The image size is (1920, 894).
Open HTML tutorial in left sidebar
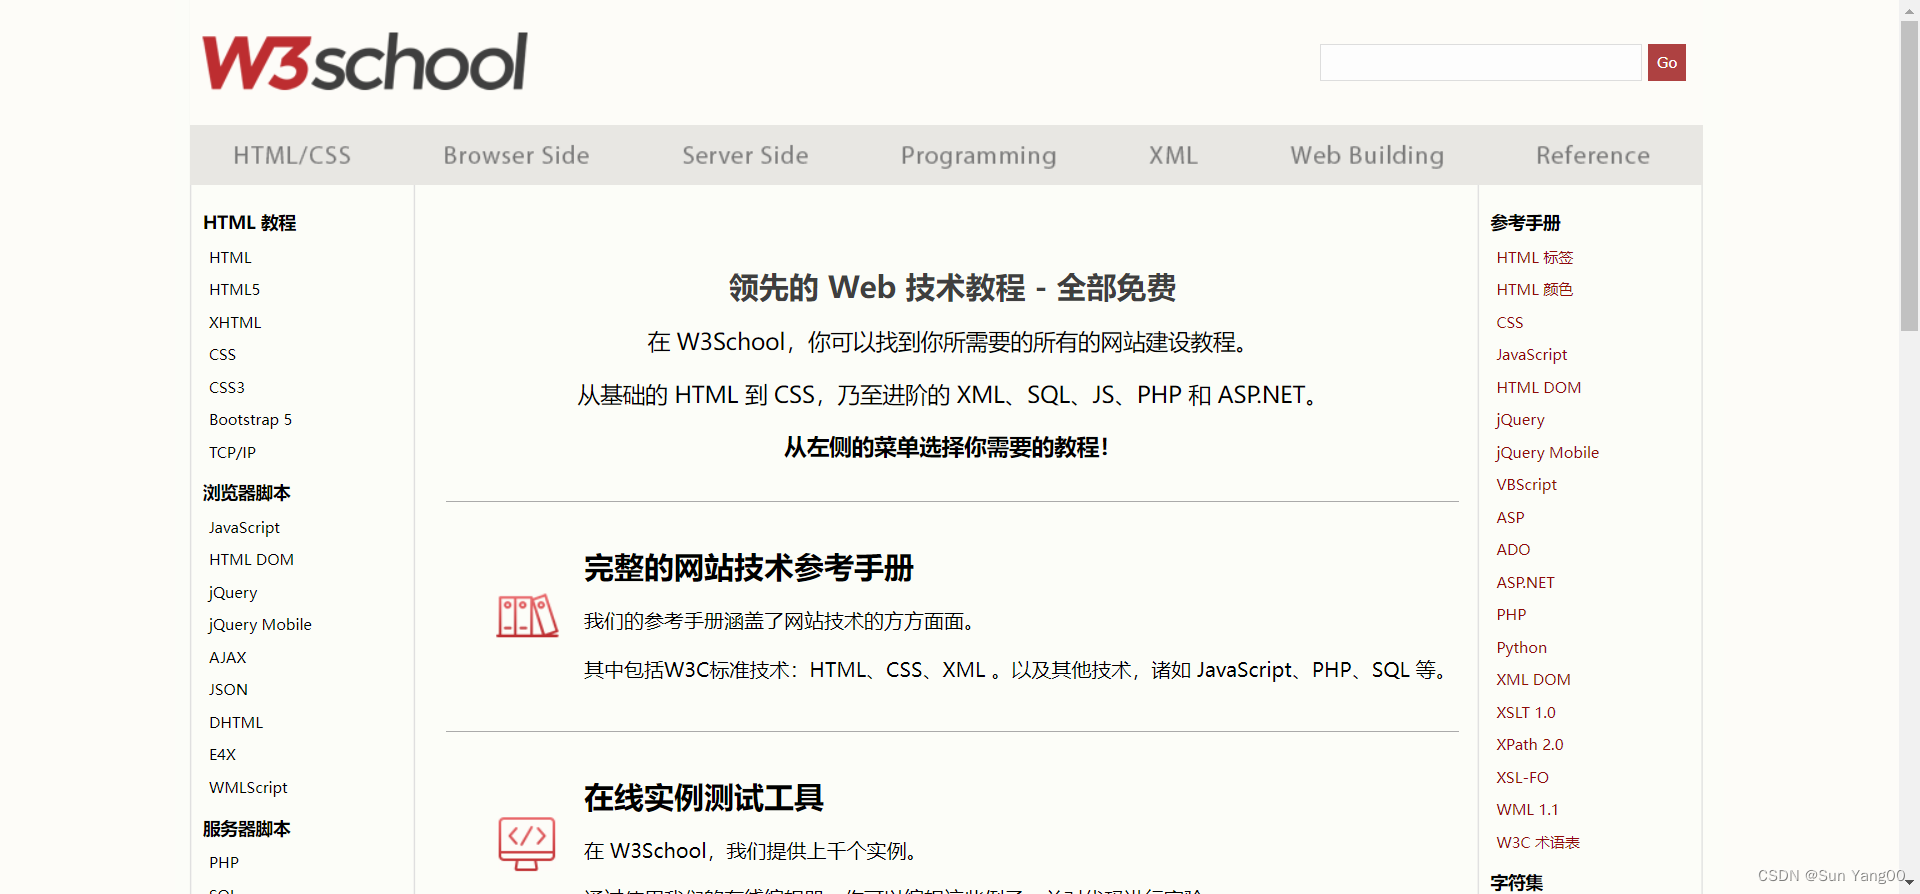coord(230,258)
